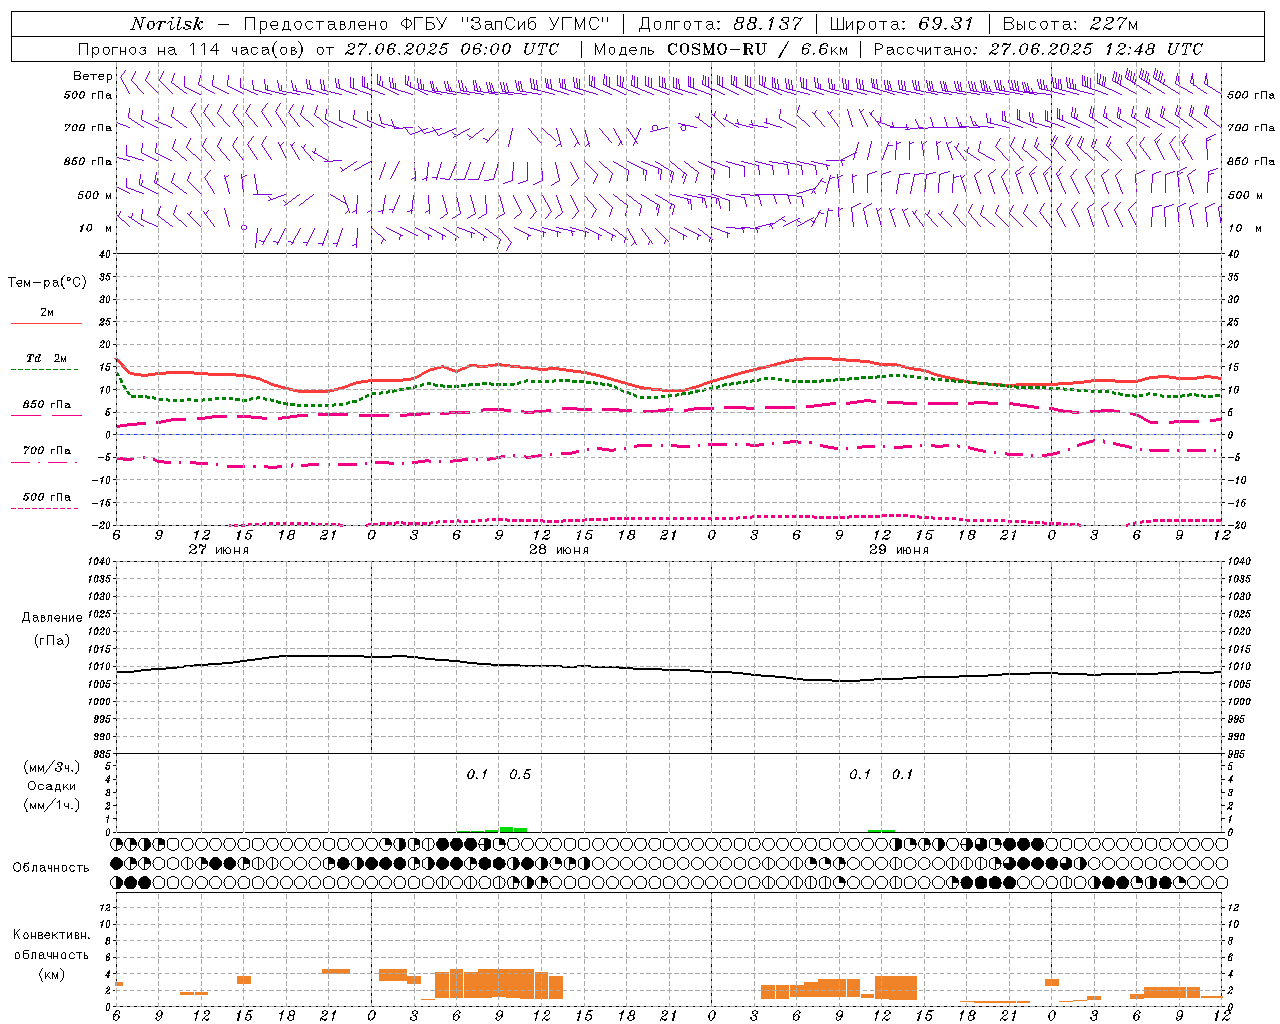
Task: Click the "Высота: 227м" header value
Action: (1070, 24)
